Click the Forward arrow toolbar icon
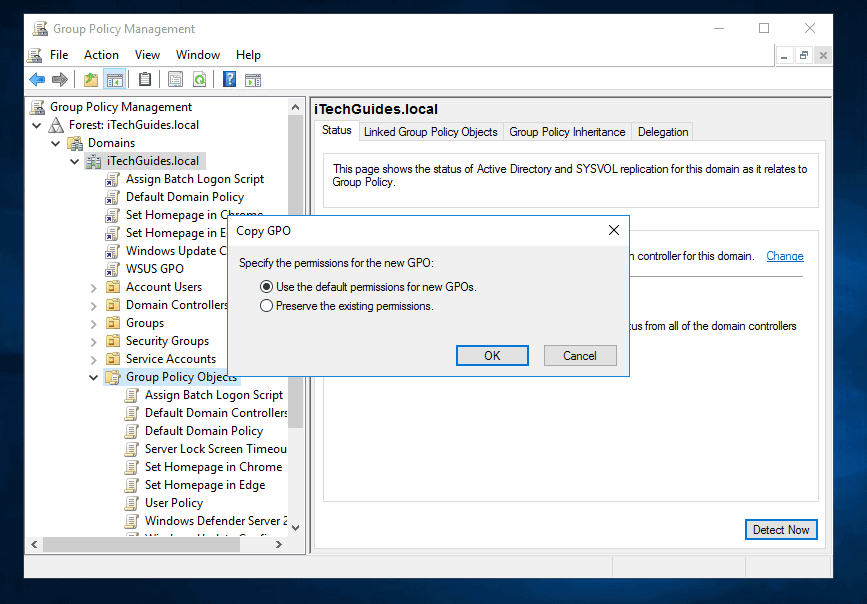This screenshot has width=867, height=604. pyautogui.click(x=60, y=80)
